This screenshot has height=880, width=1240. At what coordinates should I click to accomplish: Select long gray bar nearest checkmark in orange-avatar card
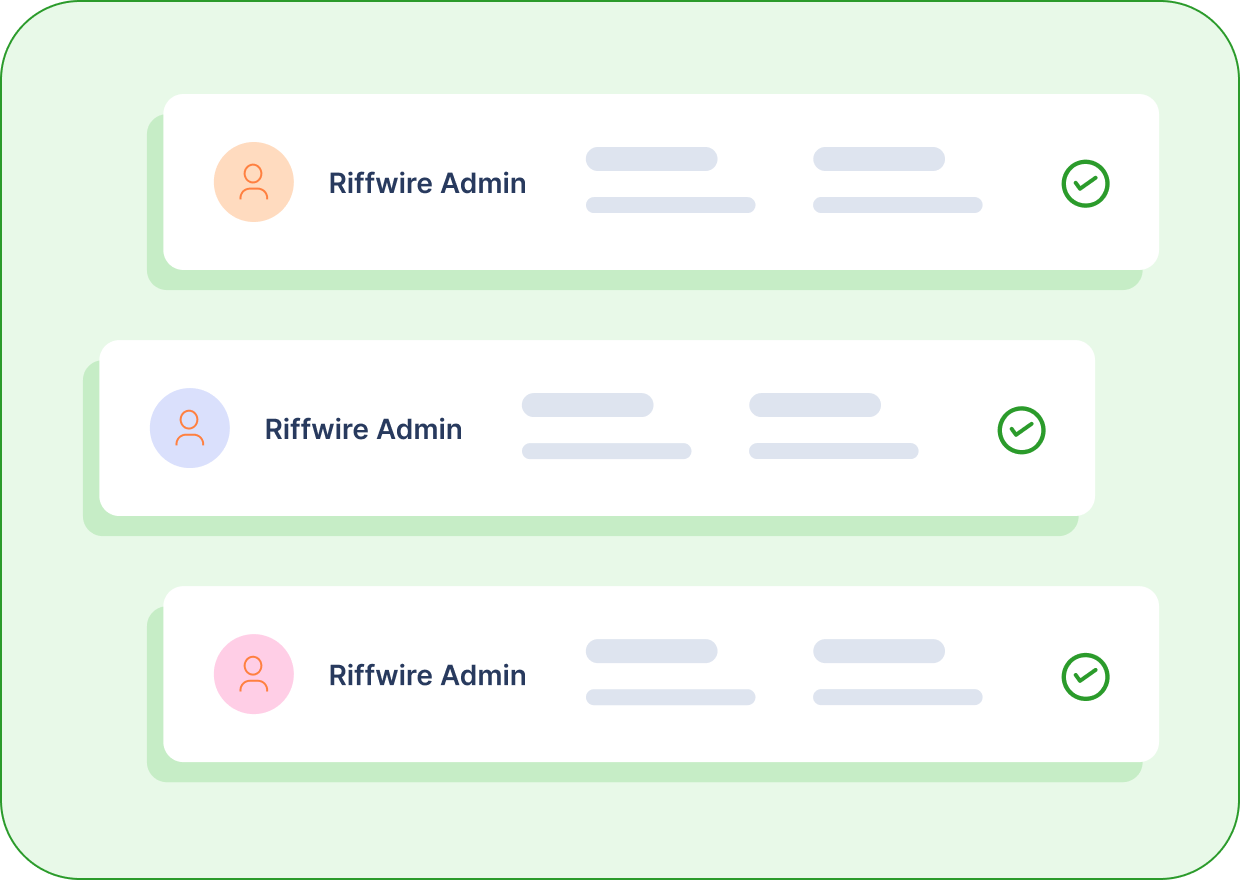click(898, 205)
